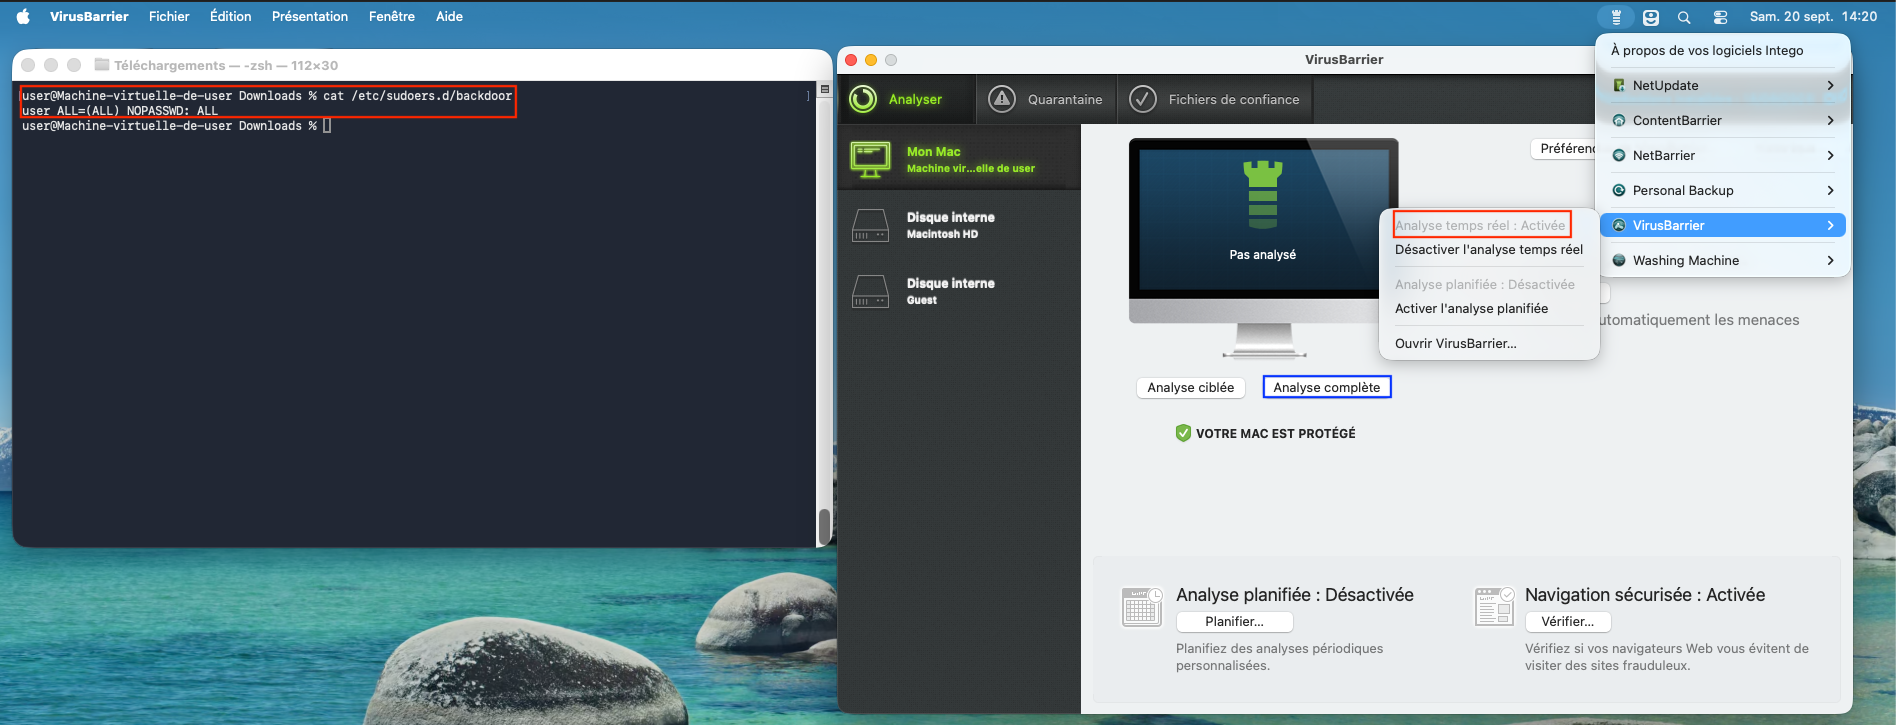Start the Analyse complète scan
Image resolution: width=1896 pixels, height=725 pixels.
coord(1326,388)
